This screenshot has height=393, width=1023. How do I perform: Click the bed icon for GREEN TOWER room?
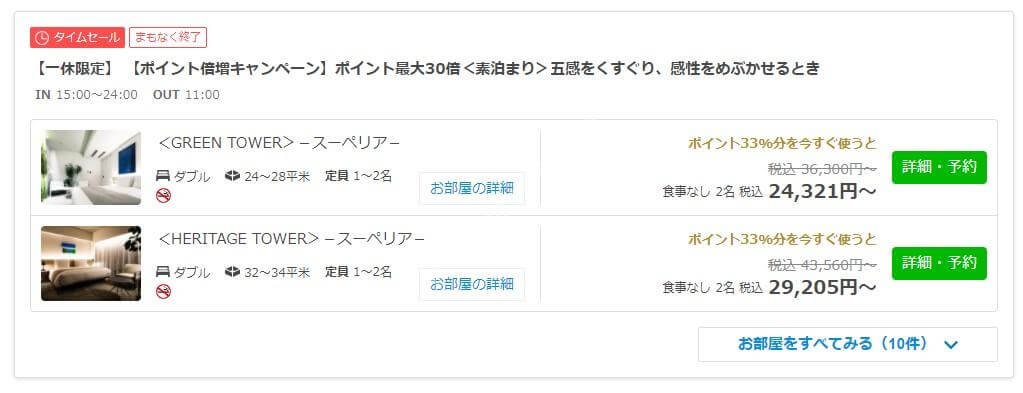coord(163,176)
